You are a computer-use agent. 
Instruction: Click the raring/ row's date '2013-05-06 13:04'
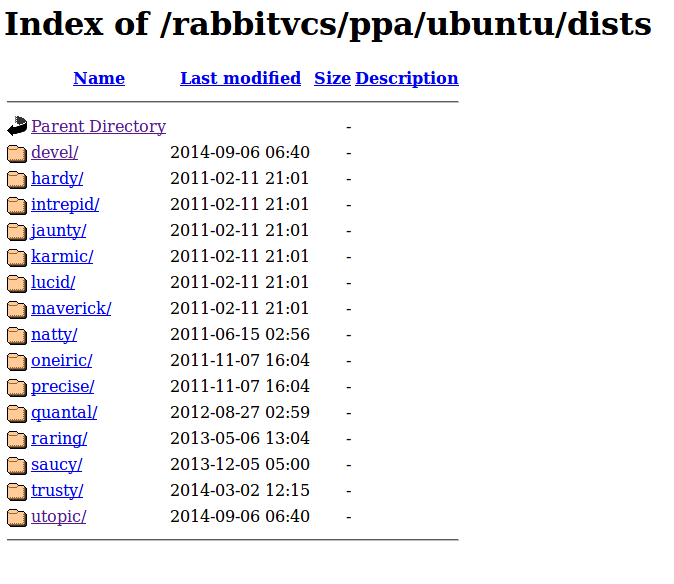[240, 438]
